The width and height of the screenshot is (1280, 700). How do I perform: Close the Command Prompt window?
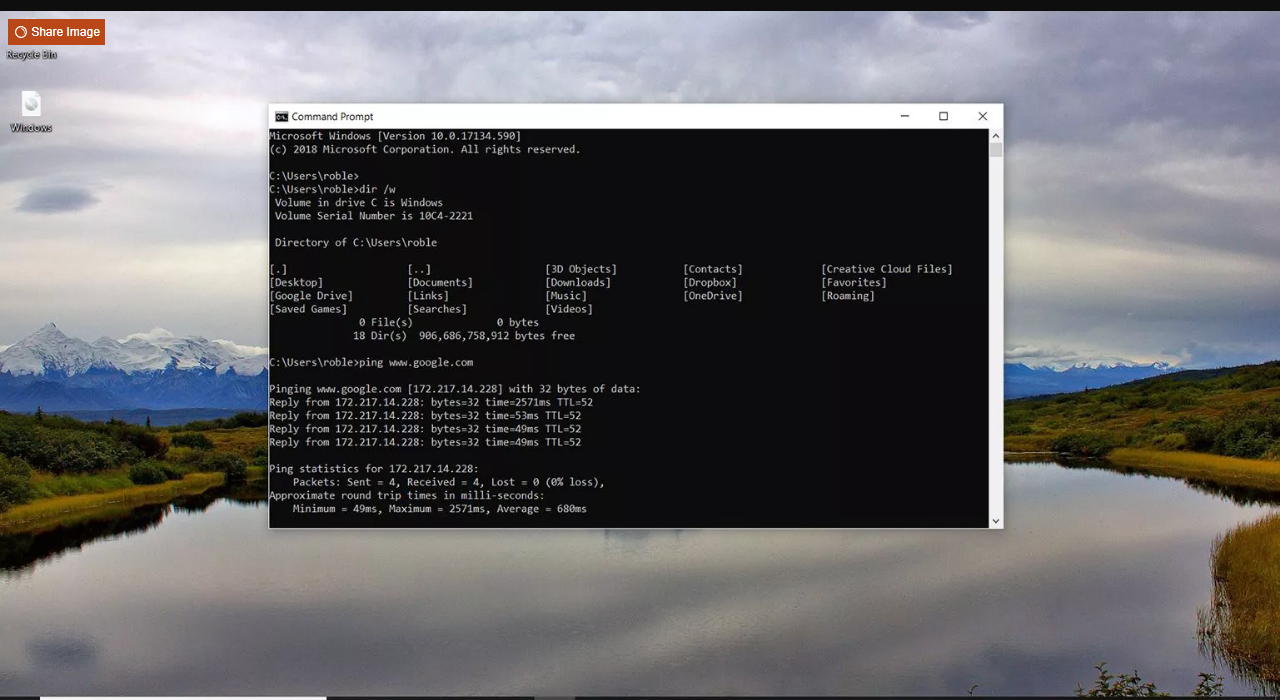tap(982, 116)
